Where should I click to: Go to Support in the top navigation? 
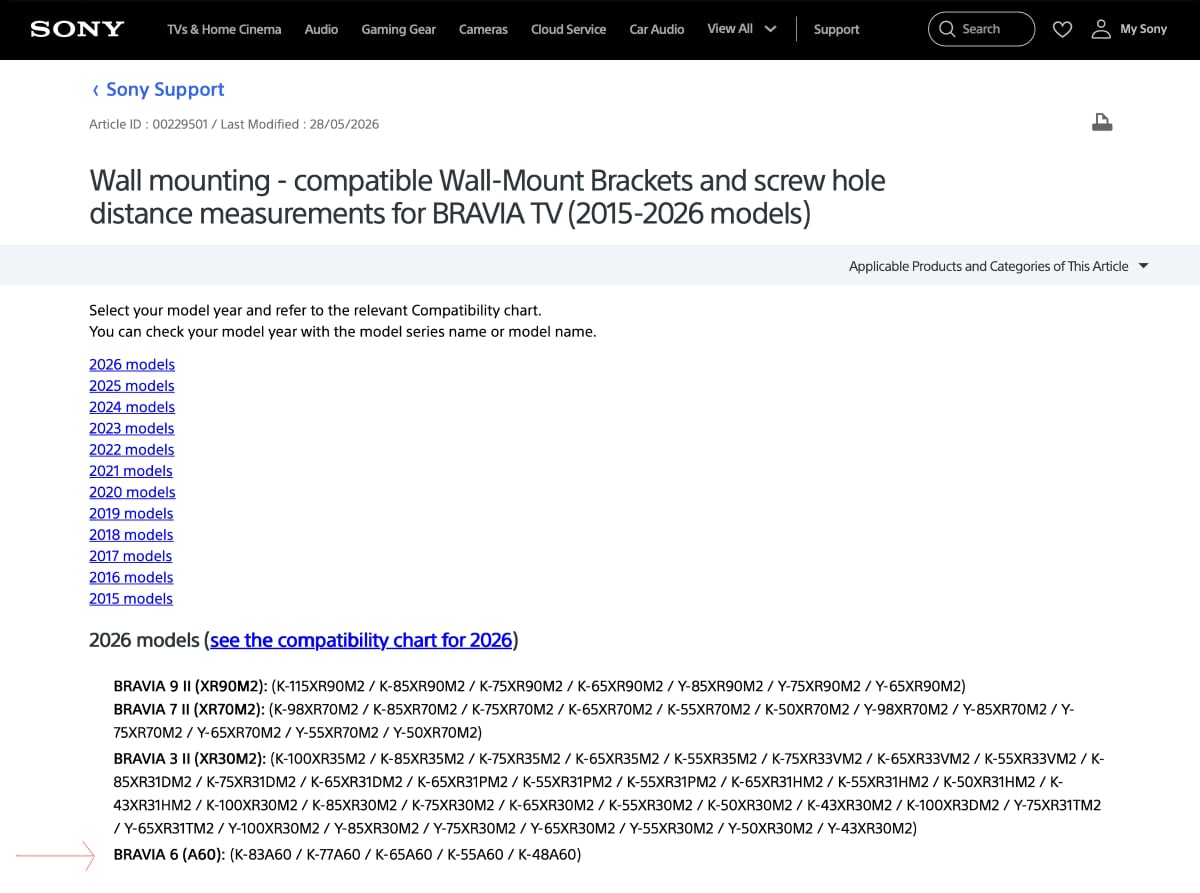(836, 29)
